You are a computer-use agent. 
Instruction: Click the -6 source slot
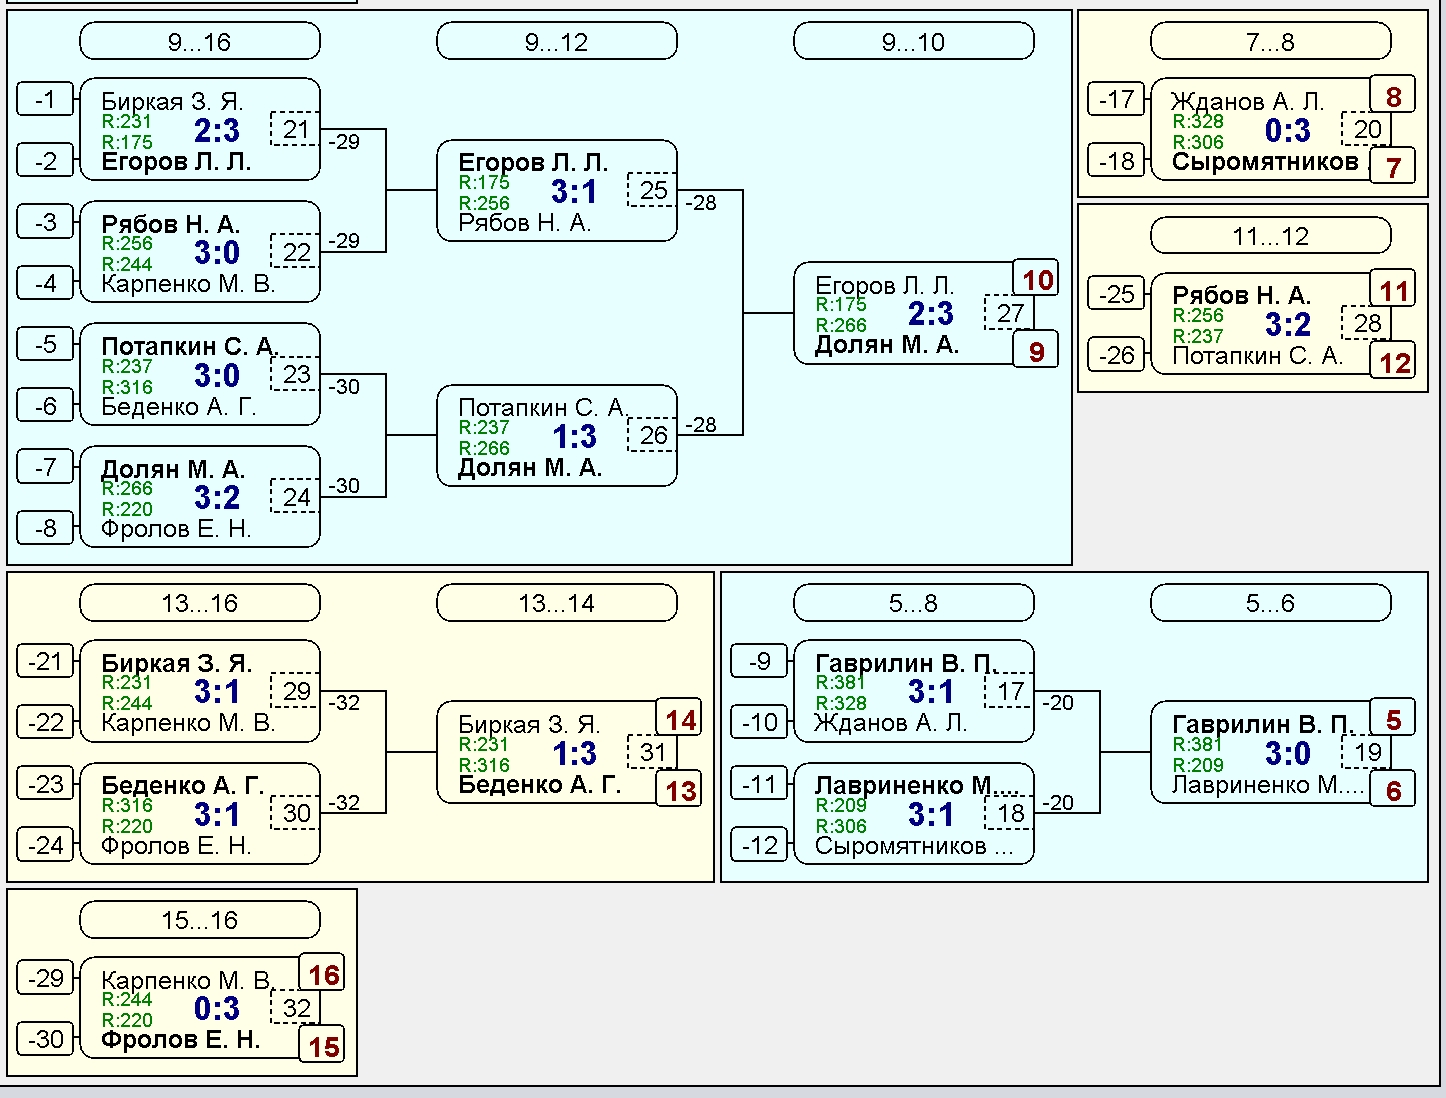(x=46, y=405)
